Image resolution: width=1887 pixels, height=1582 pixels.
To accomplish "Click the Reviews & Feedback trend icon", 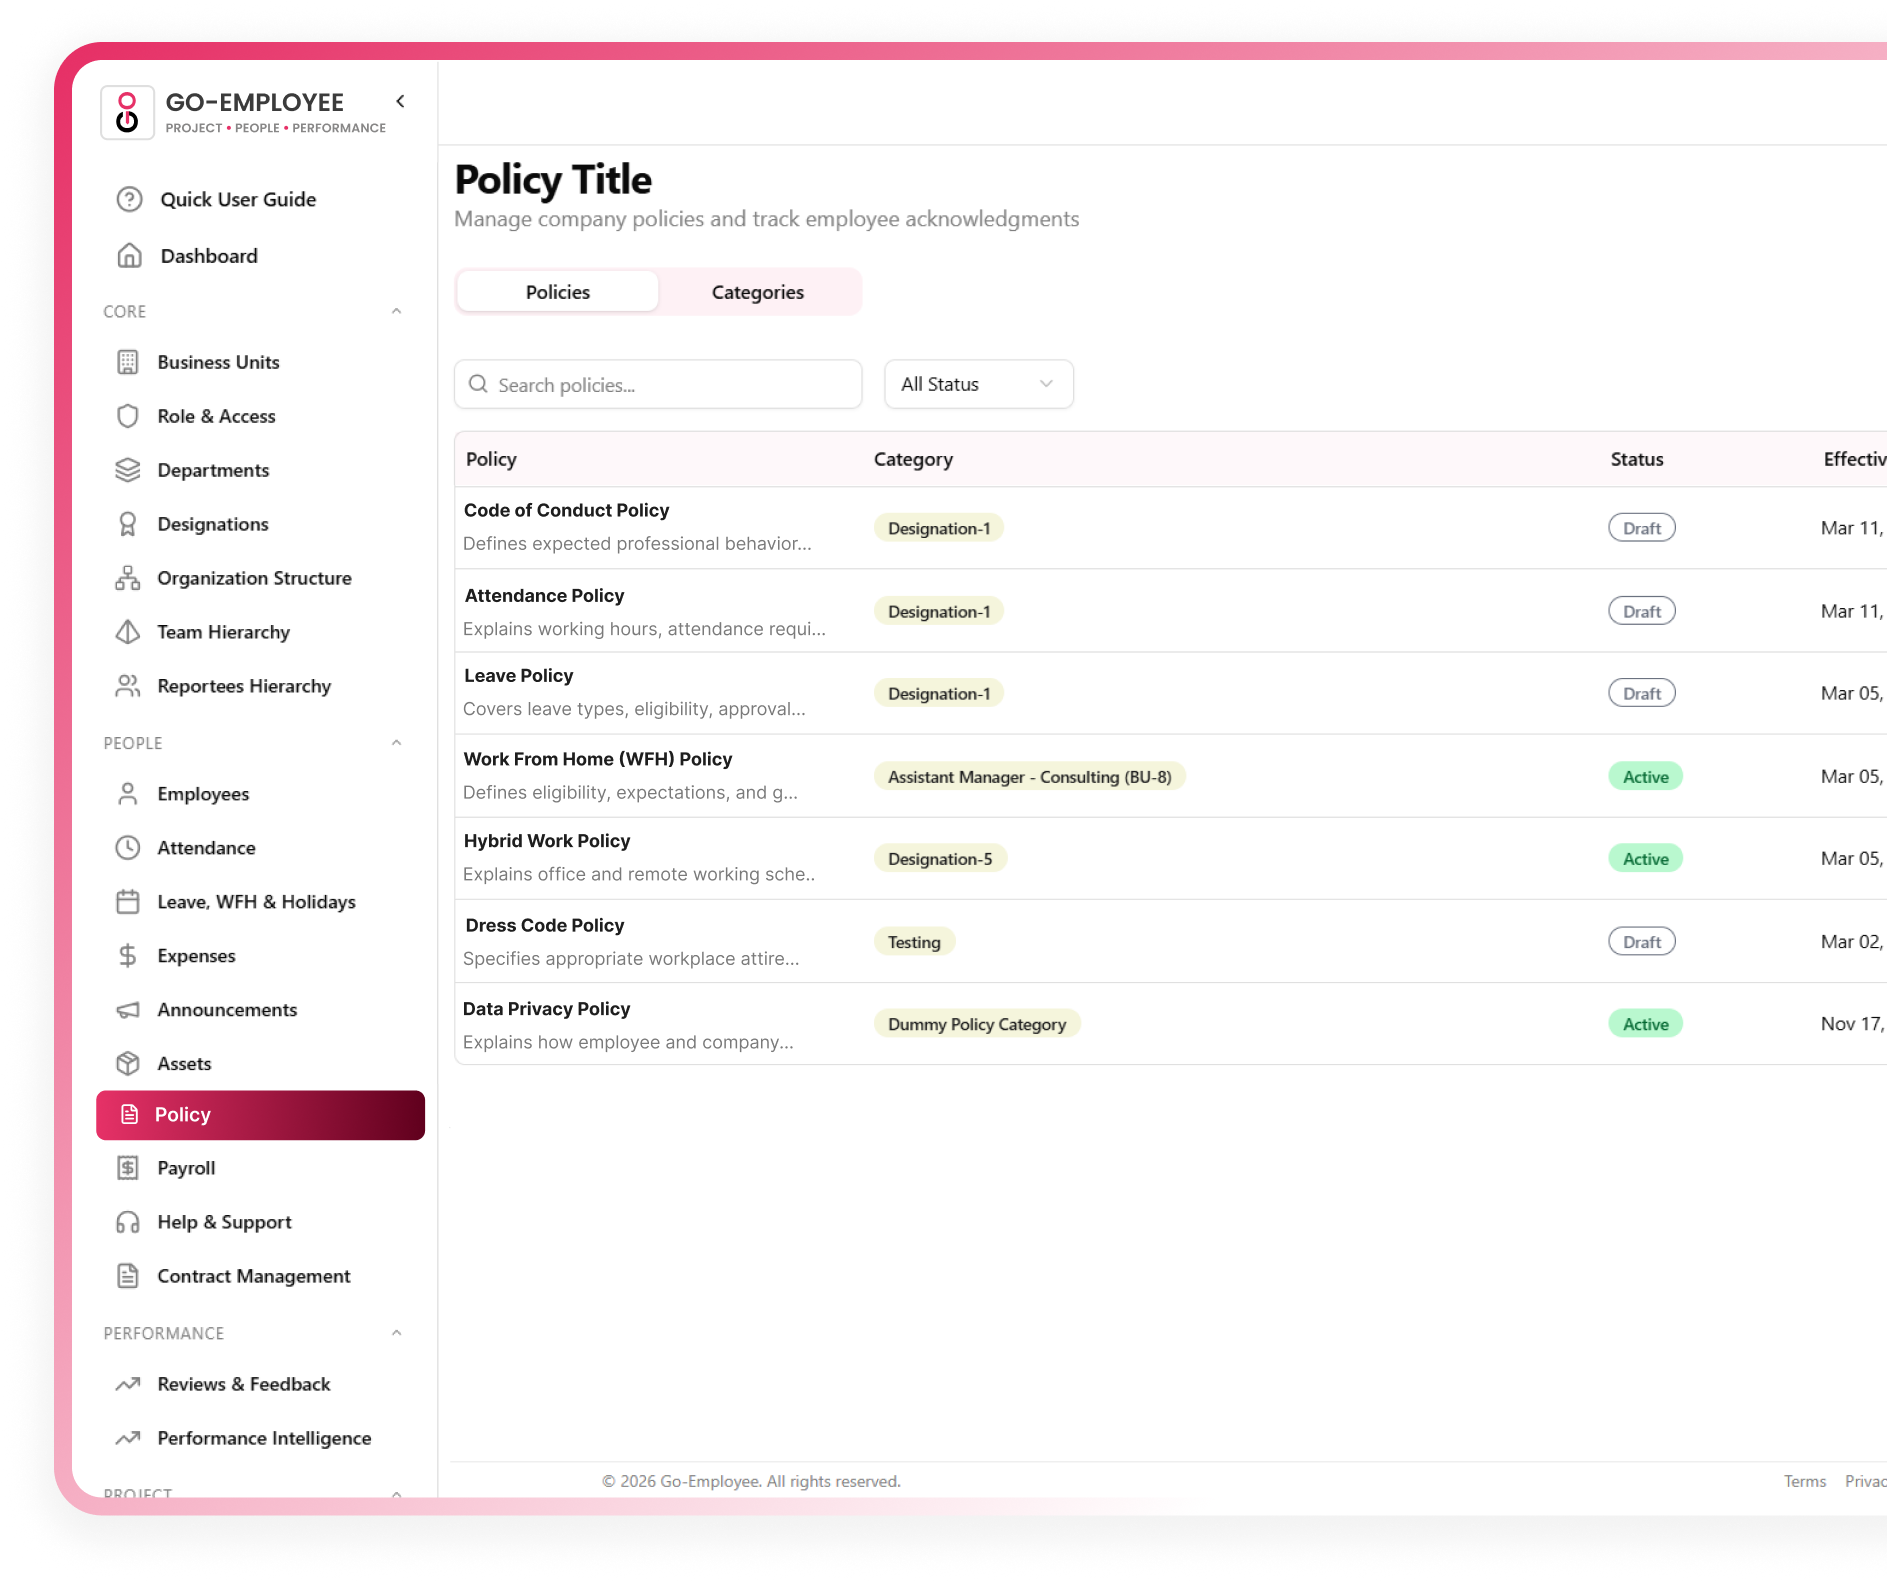I will tap(128, 1384).
